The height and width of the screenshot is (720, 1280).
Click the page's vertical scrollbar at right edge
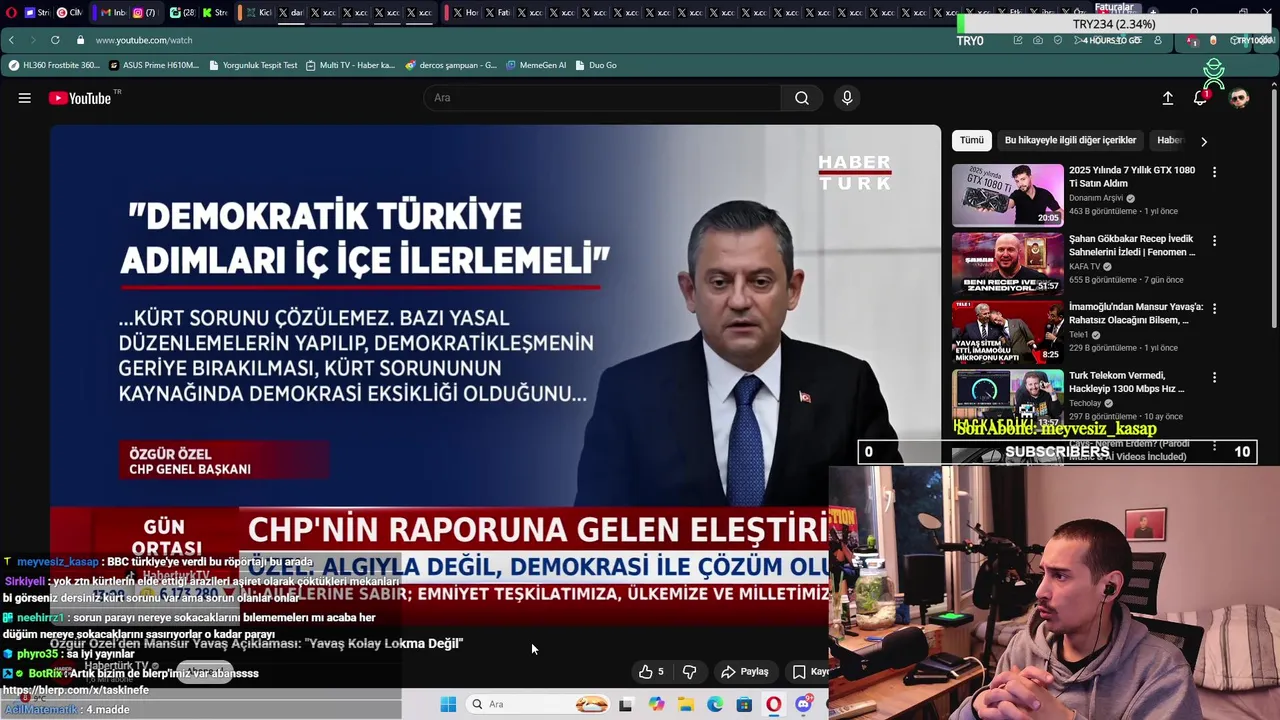point(1274,210)
